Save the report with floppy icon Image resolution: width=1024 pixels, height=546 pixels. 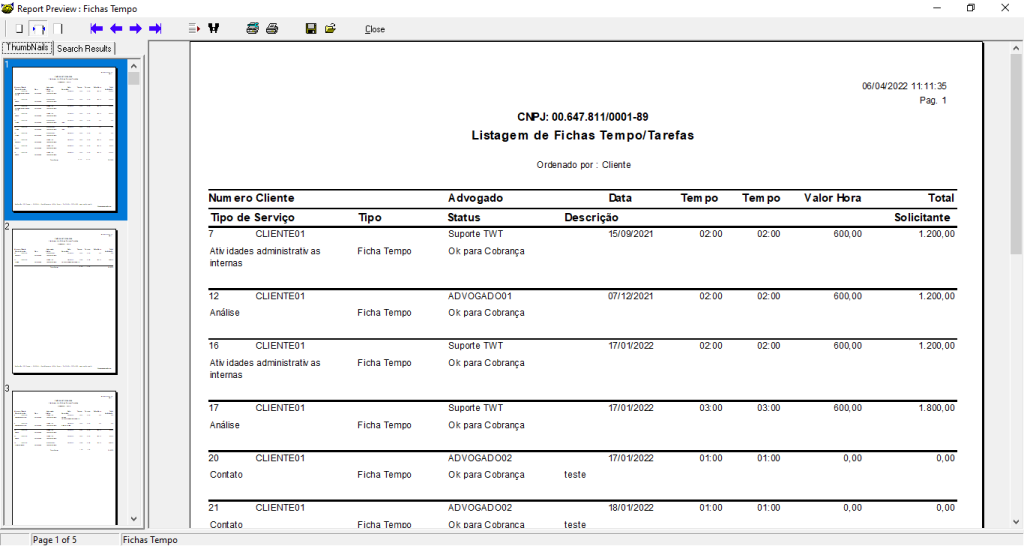[x=311, y=29]
